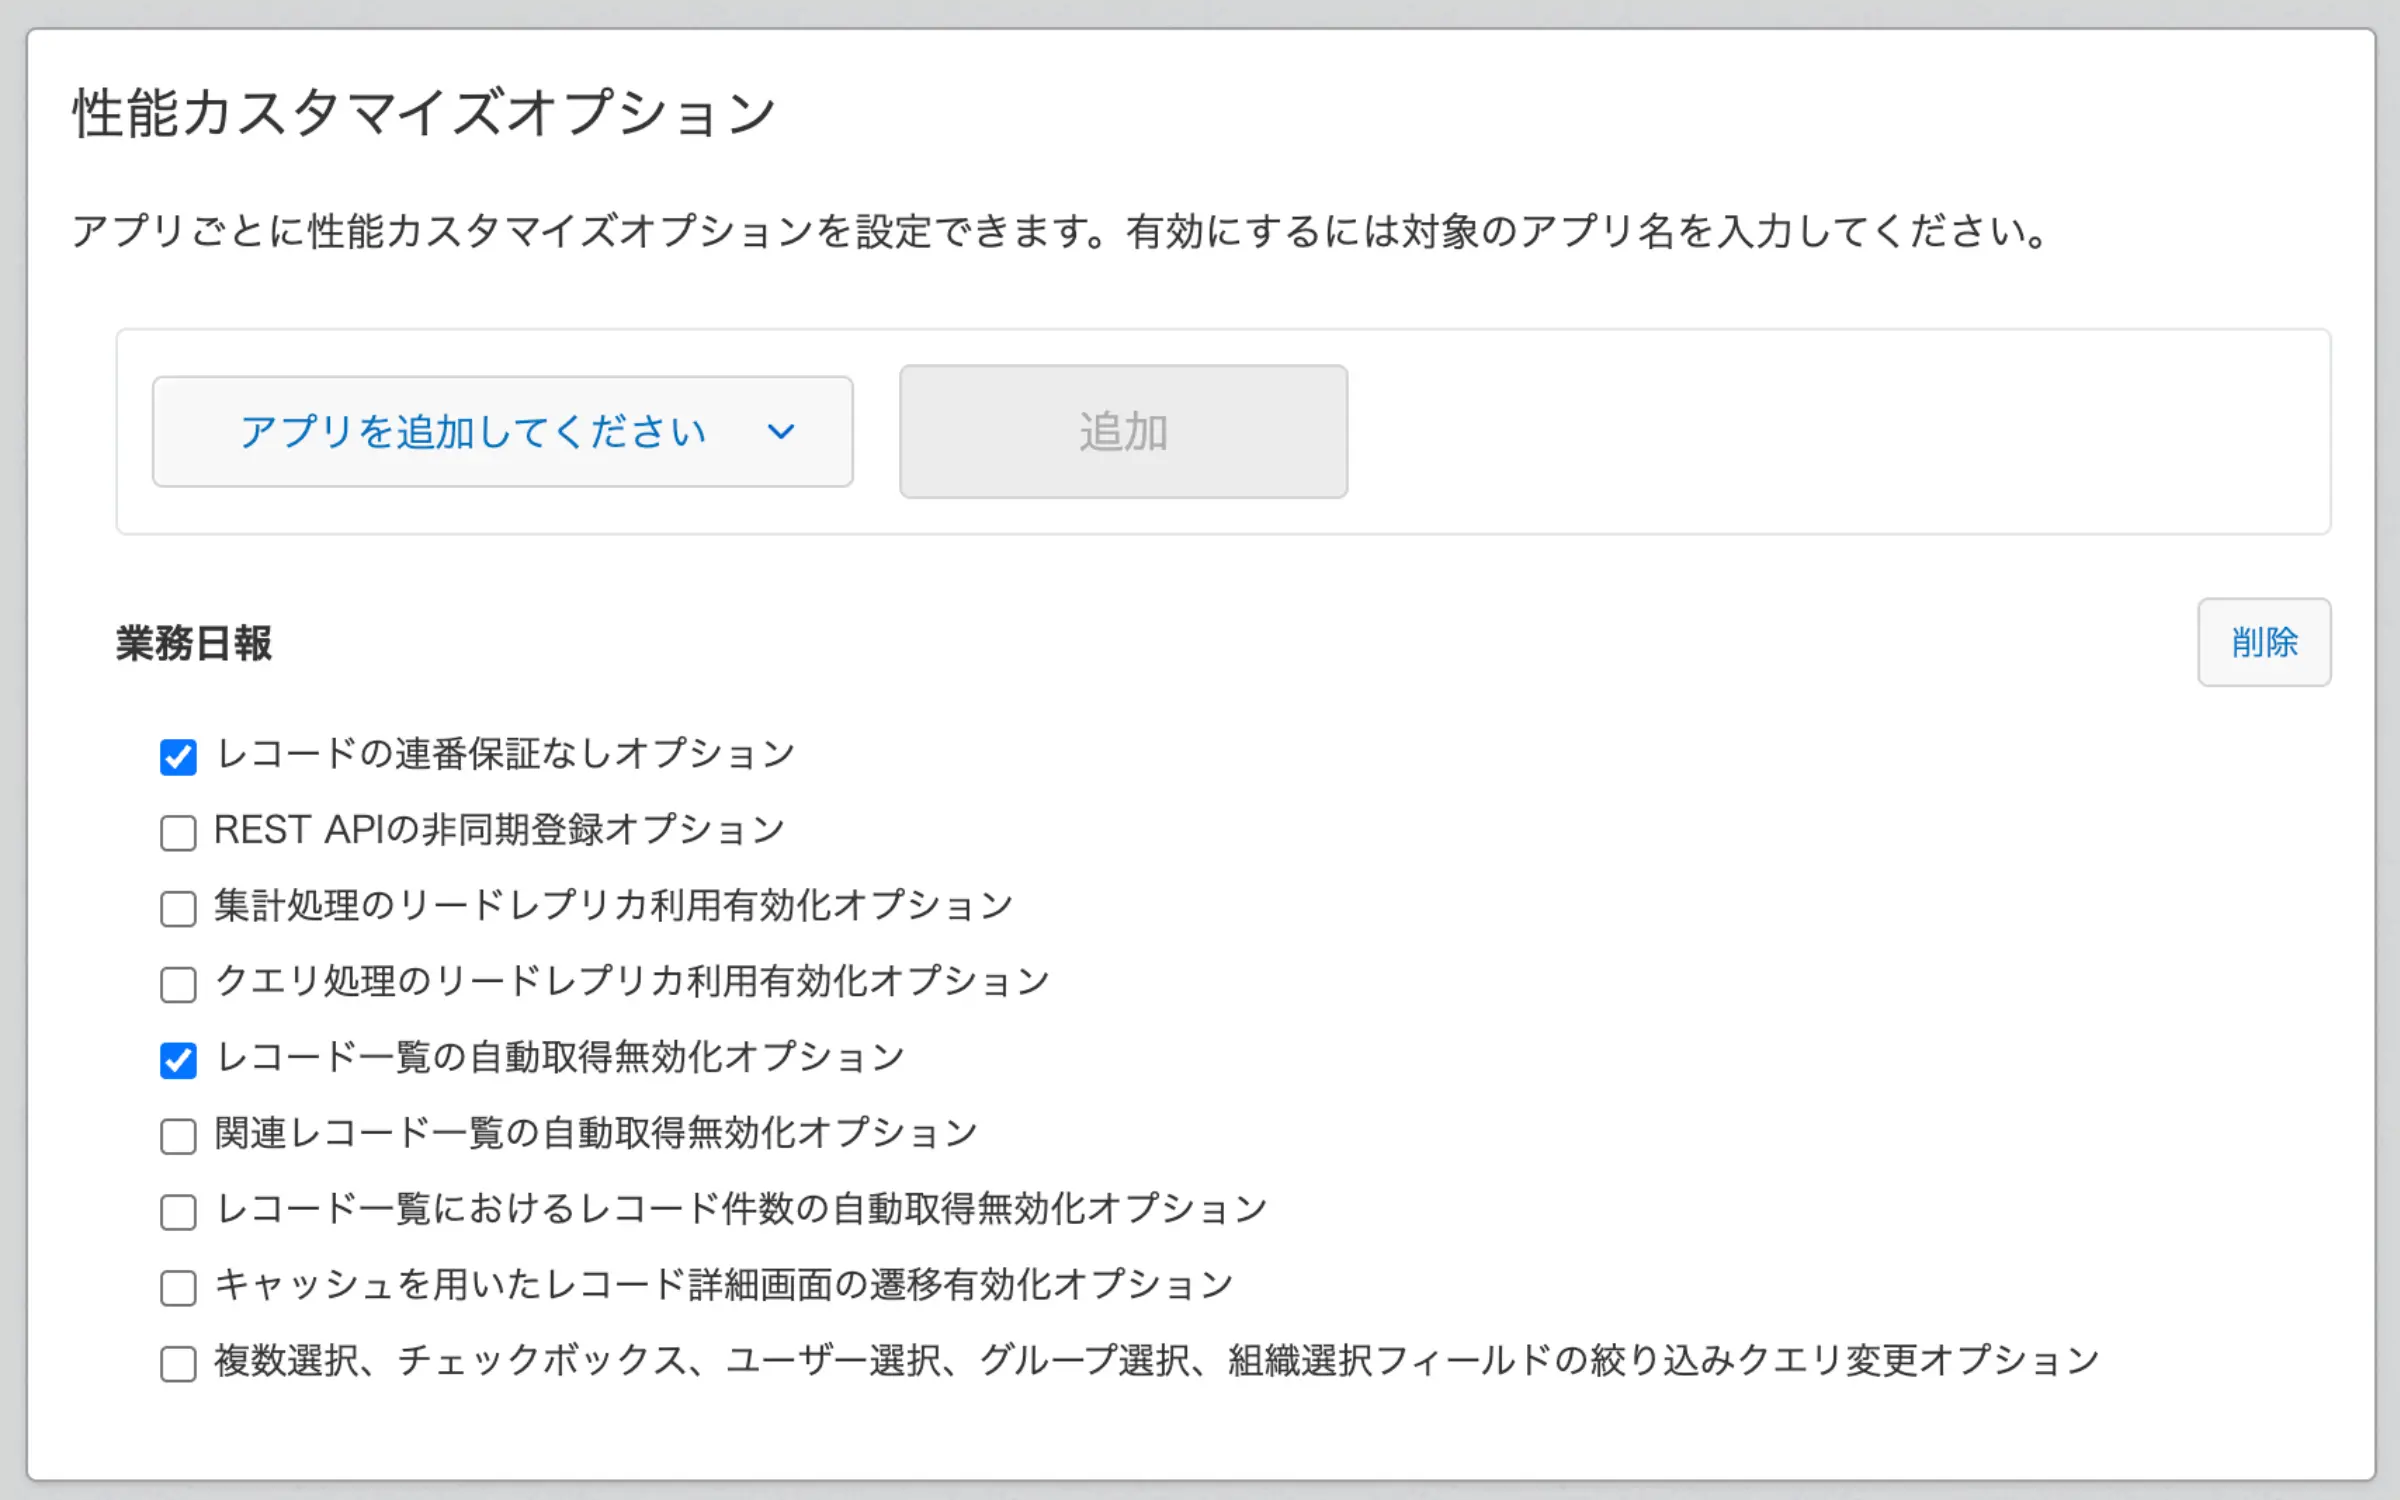The width and height of the screenshot is (2400, 1500).
Task: Click the chevron arrow in the app dropdown
Action: point(781,432)
